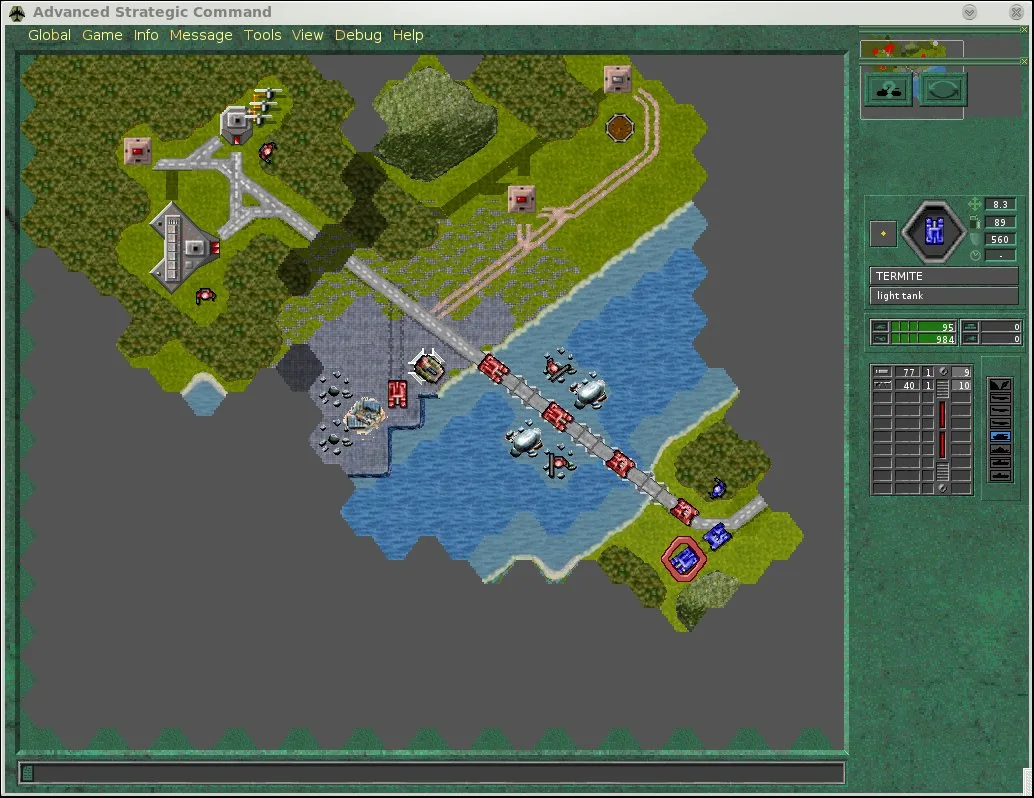Click the second weapon icon in the row with 40
This screenshot has height=798, width=1034.
coord(882,385)
